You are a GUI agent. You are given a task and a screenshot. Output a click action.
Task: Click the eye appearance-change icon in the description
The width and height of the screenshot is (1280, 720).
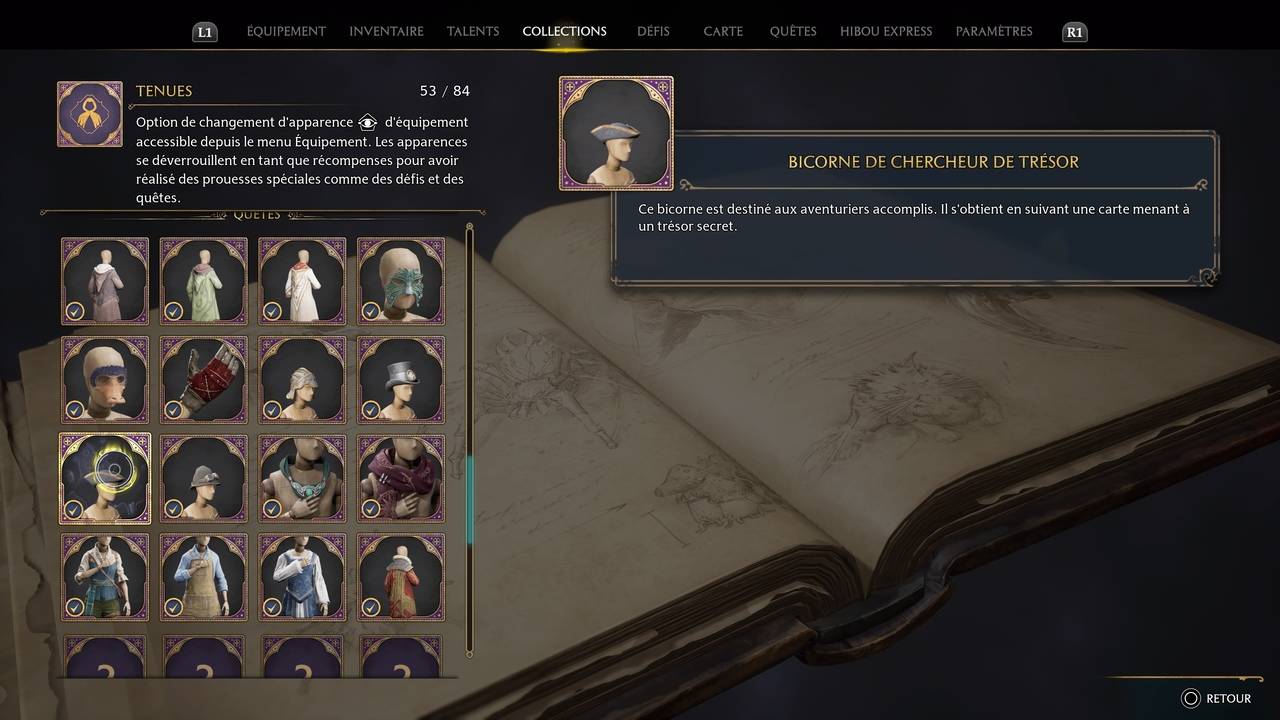point(368,122)
